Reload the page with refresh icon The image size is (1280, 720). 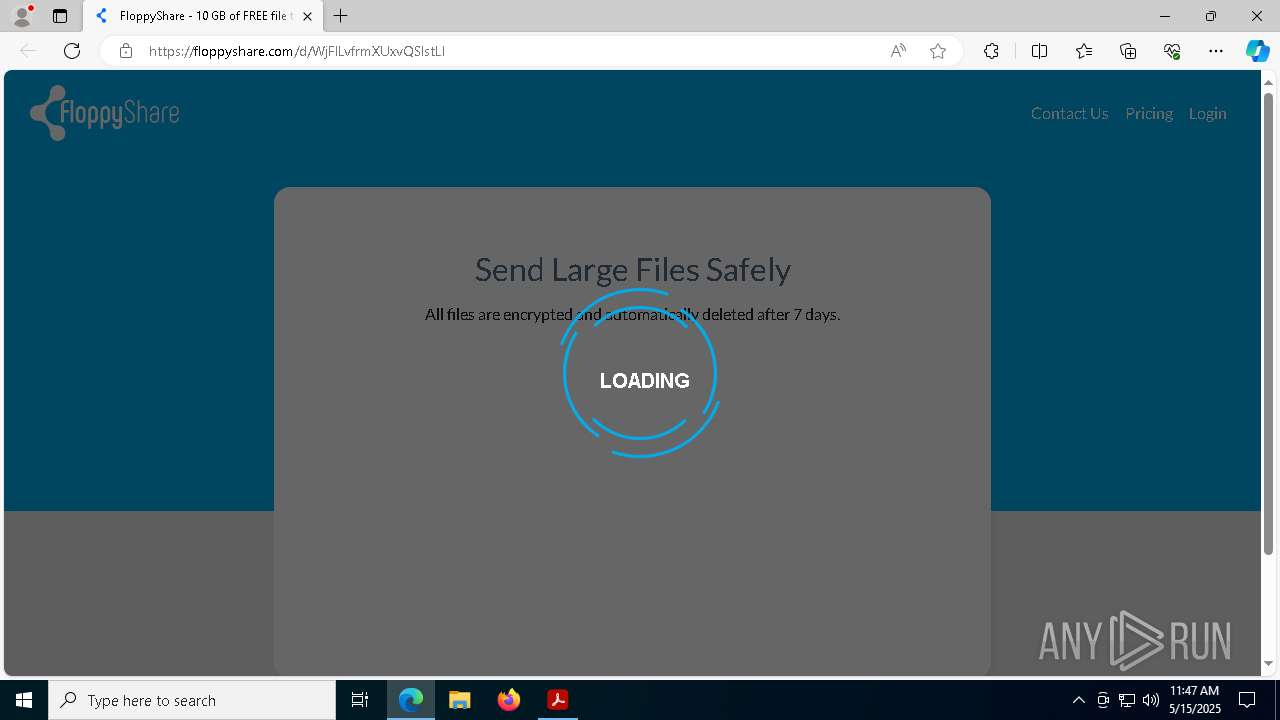tap(72, 51)
